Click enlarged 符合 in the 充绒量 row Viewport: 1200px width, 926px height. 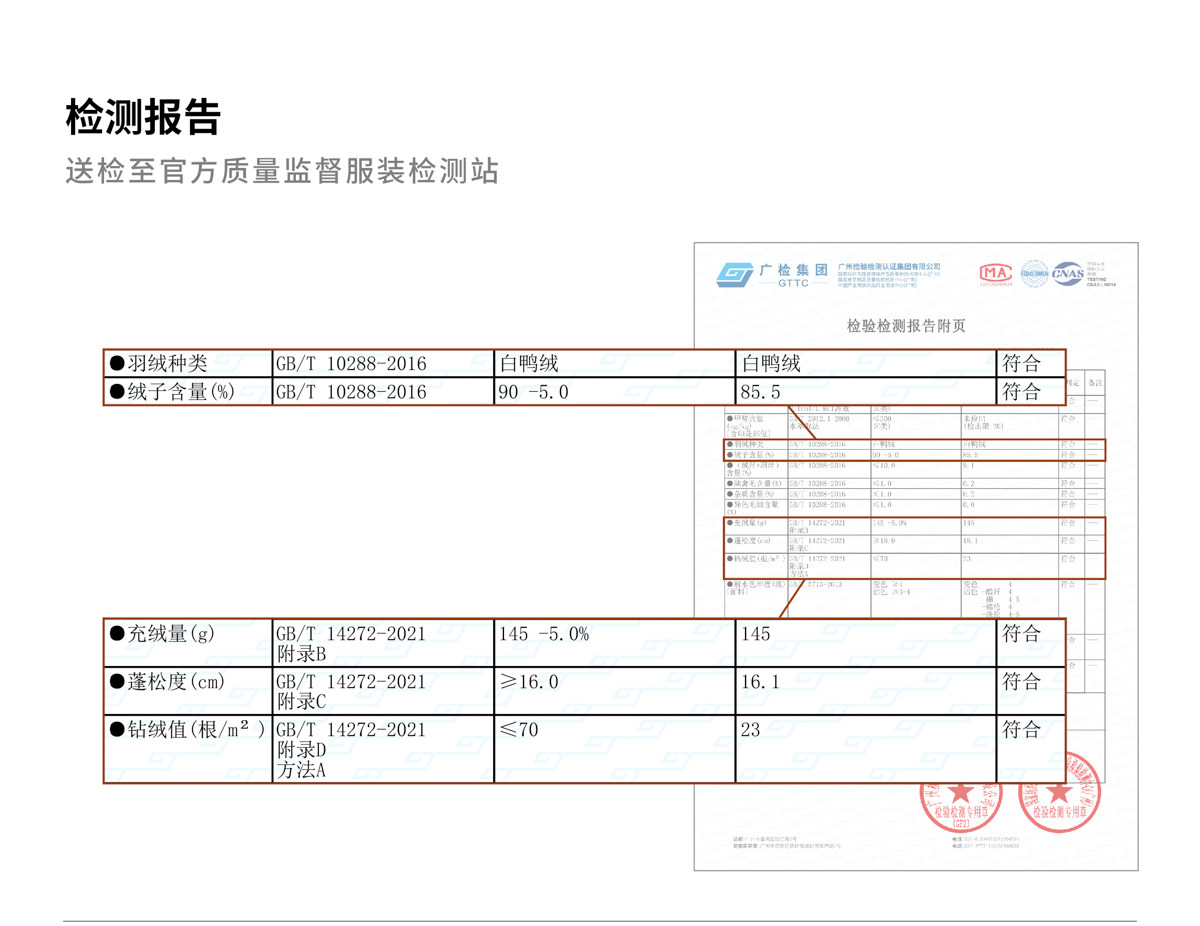1031,643
